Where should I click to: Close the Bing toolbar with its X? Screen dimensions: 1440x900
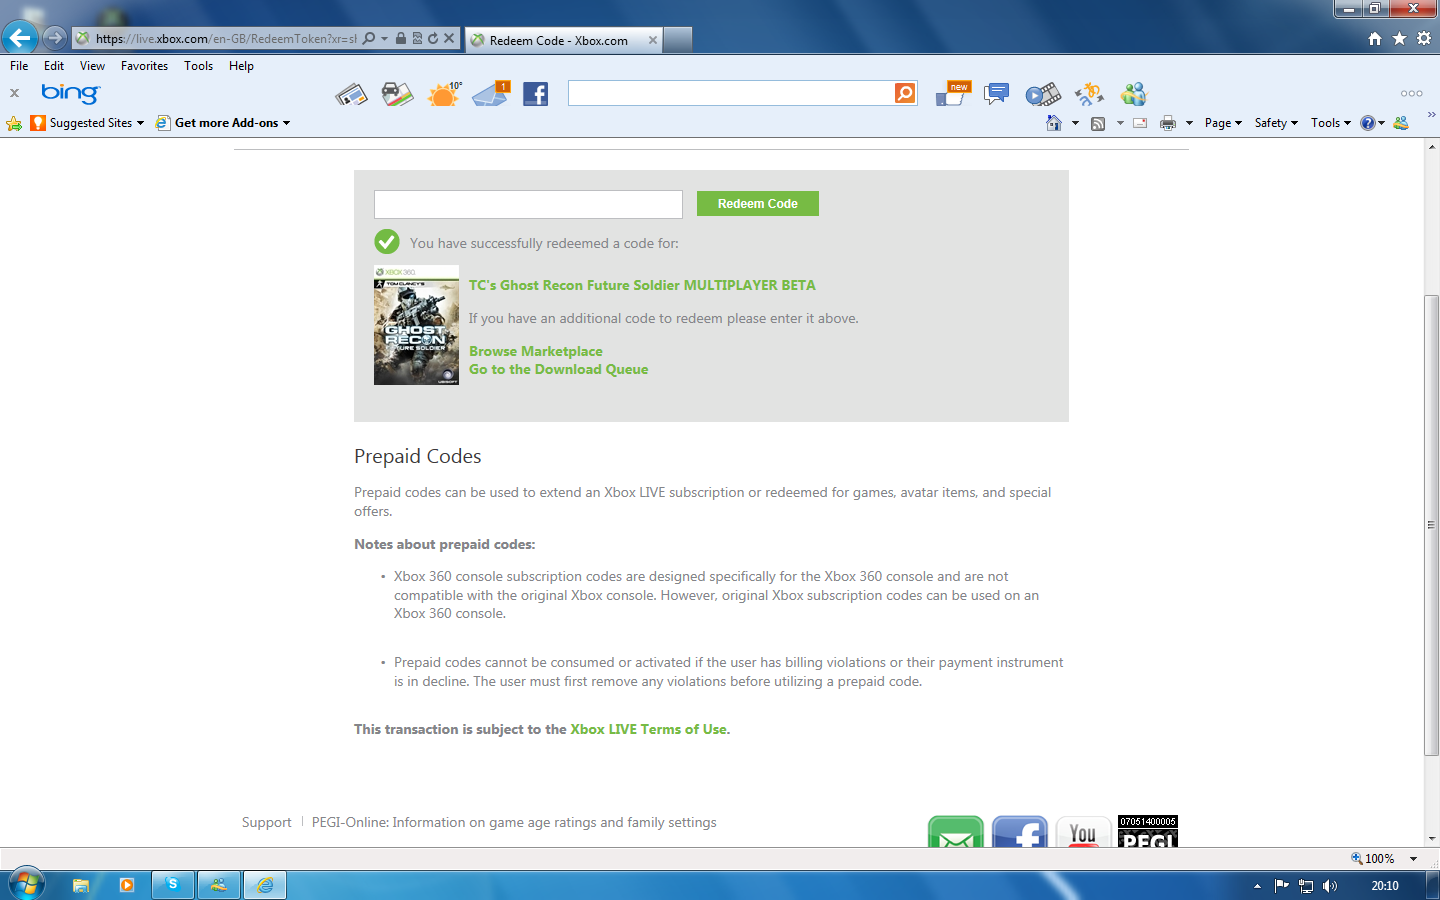(x=14, y=93)
